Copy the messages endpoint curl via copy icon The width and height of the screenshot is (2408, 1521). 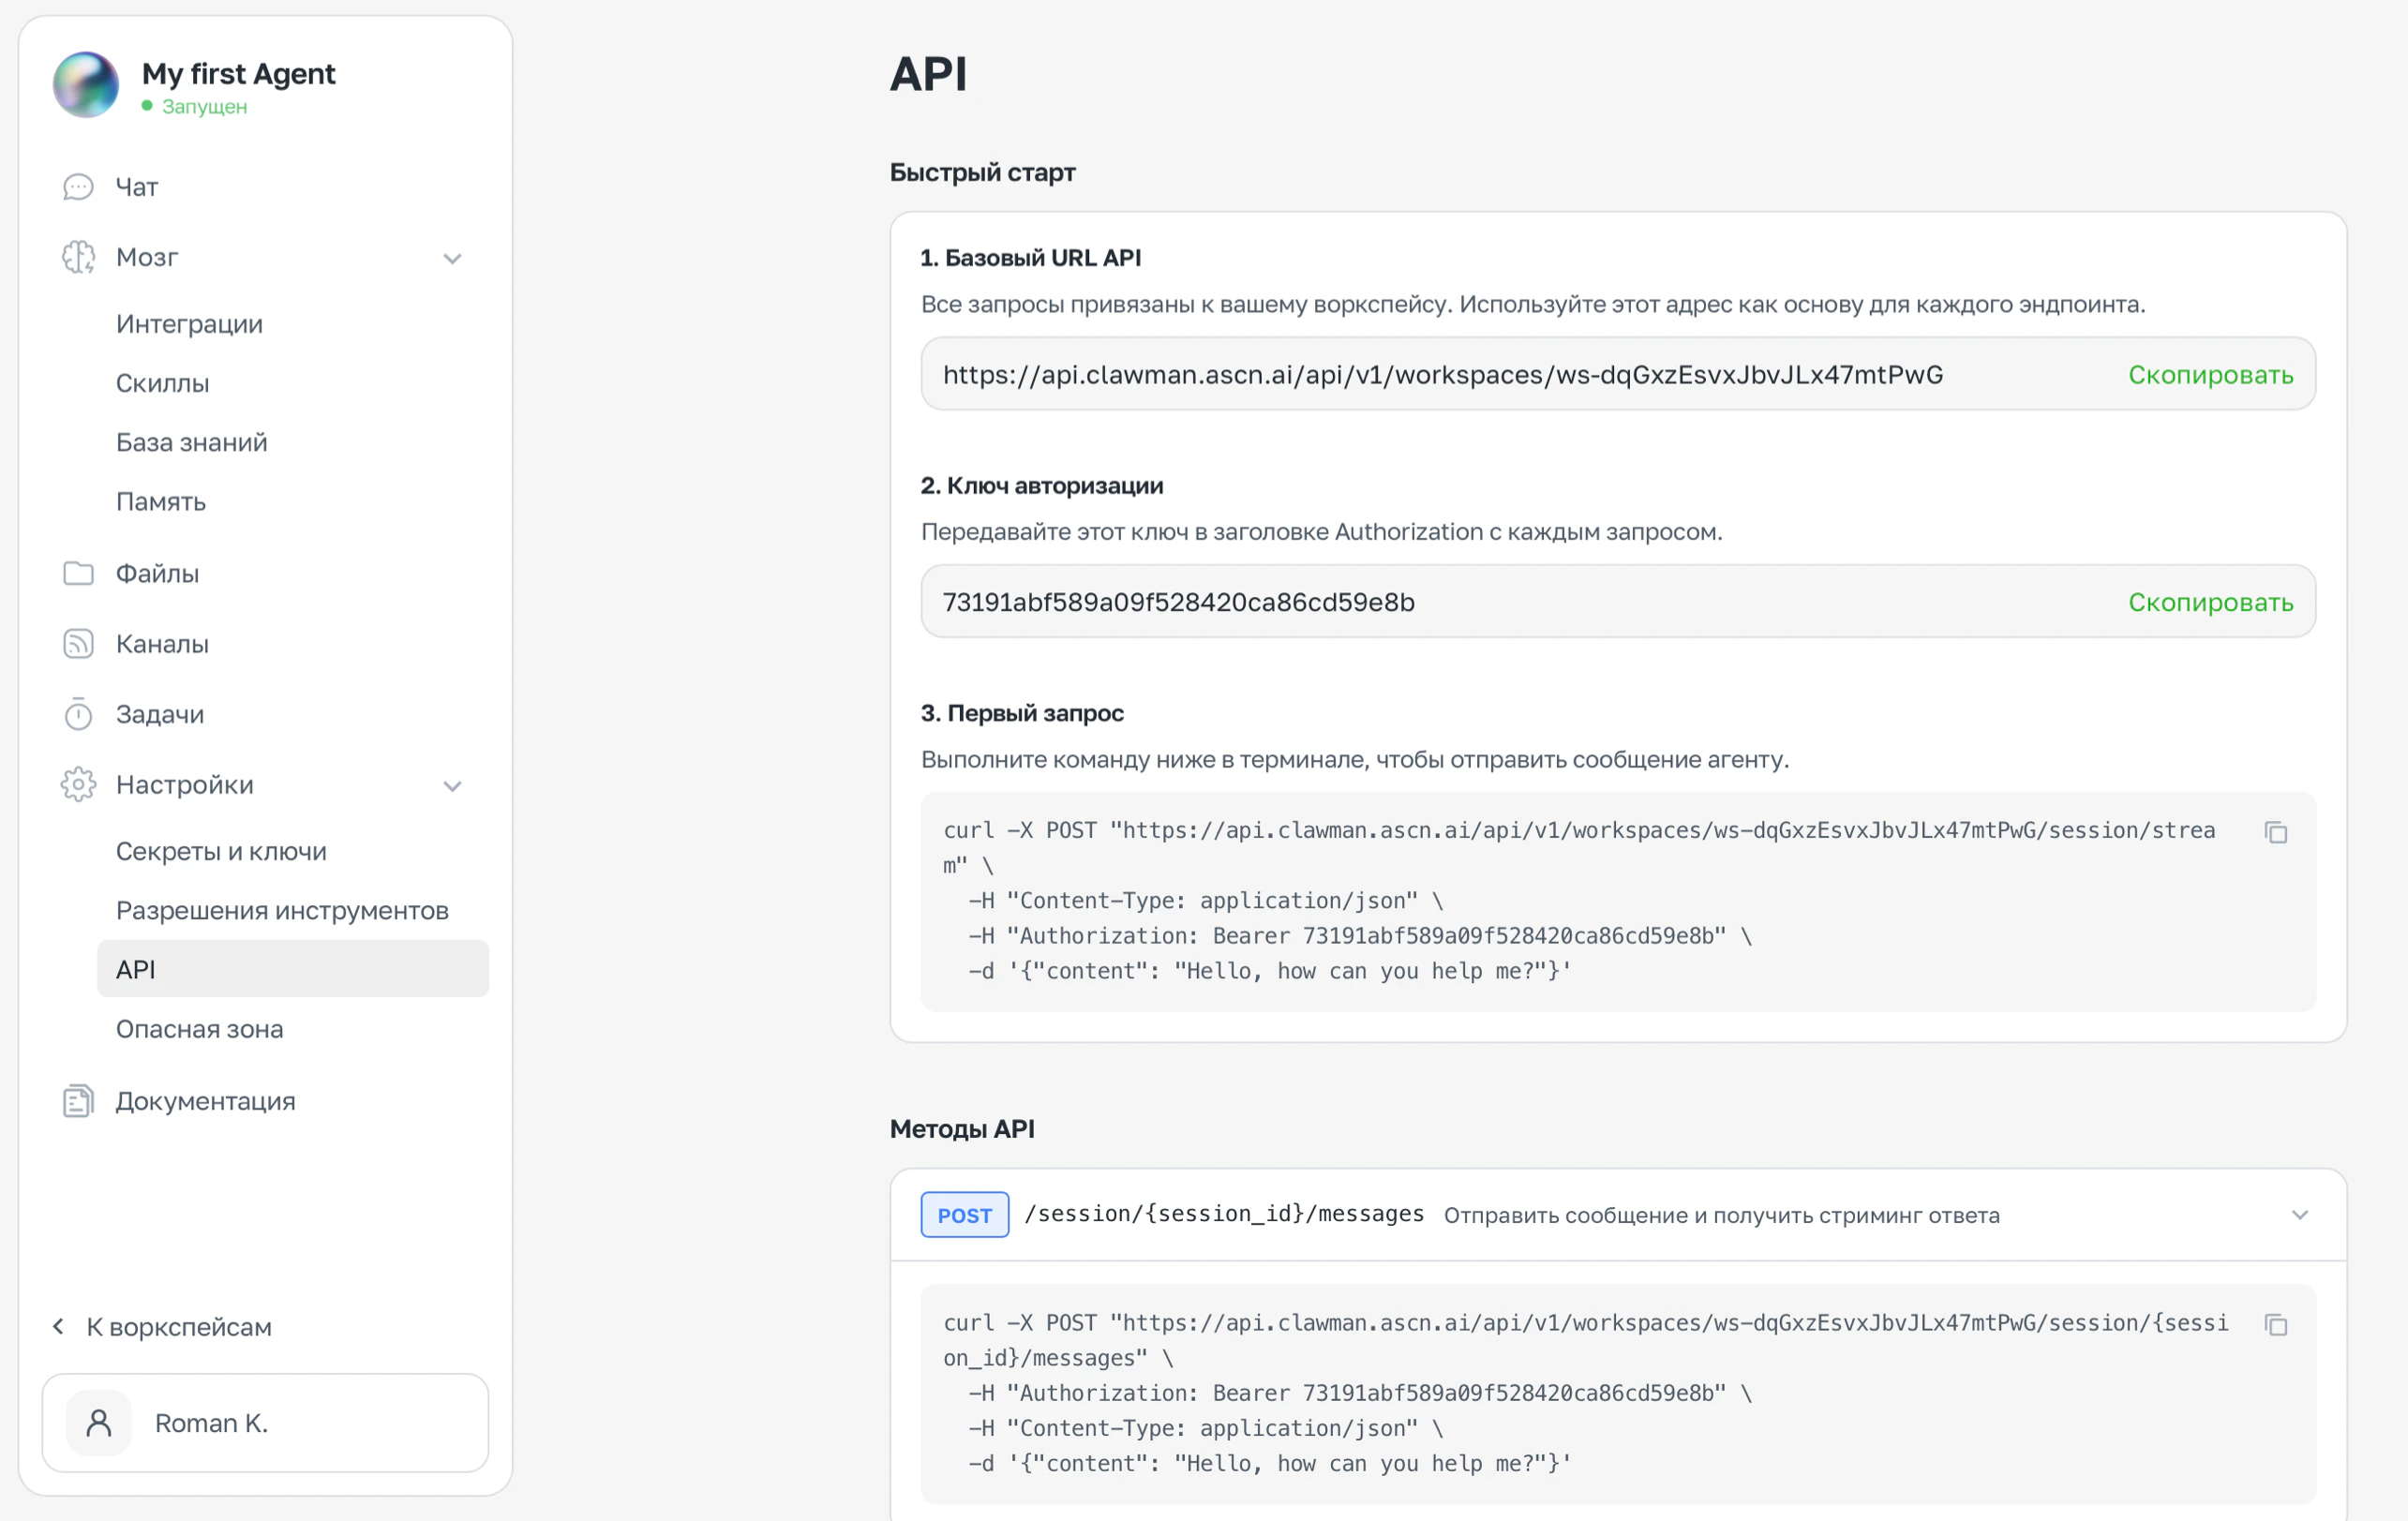pos(2276,1325)
